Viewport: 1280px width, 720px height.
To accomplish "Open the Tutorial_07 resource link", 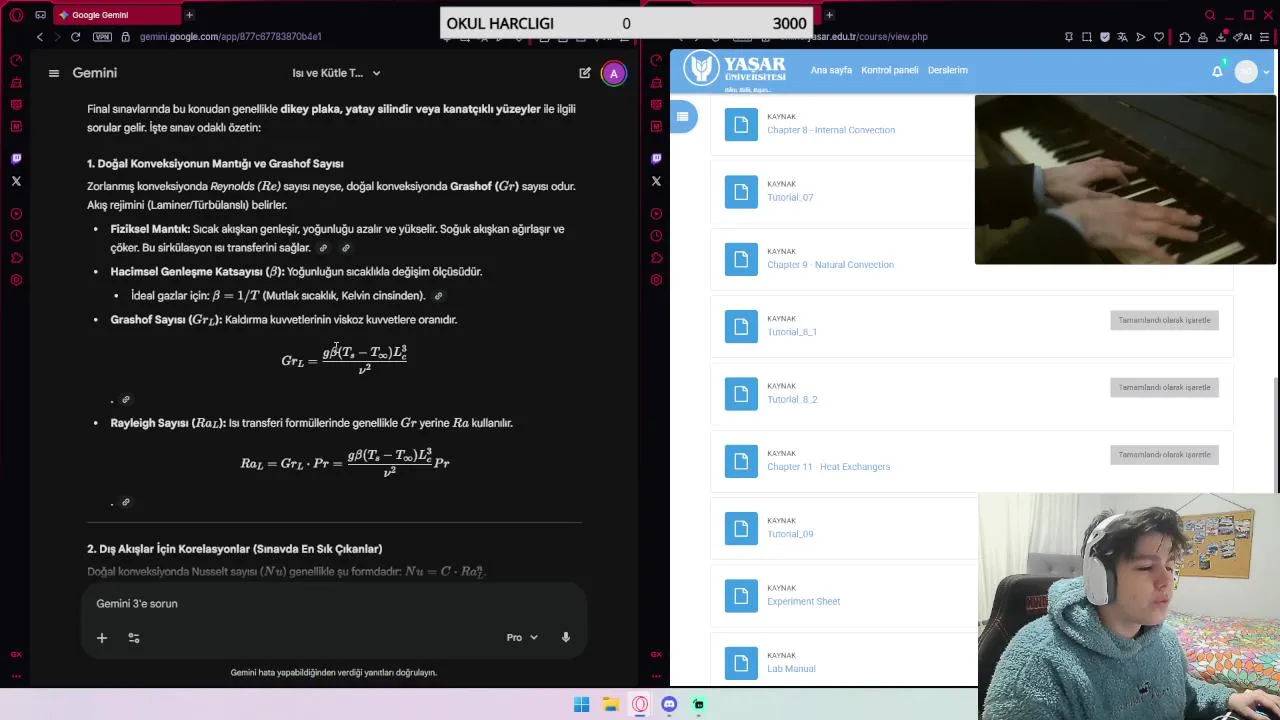I will pos(790,197).
